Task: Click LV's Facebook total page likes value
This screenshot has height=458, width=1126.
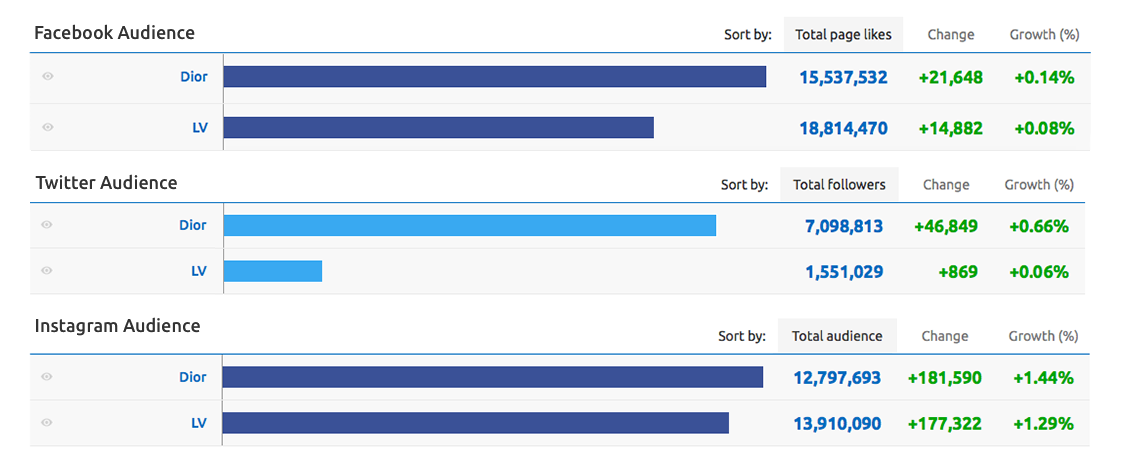Action: pyautogui.click(x=843, y=128)
